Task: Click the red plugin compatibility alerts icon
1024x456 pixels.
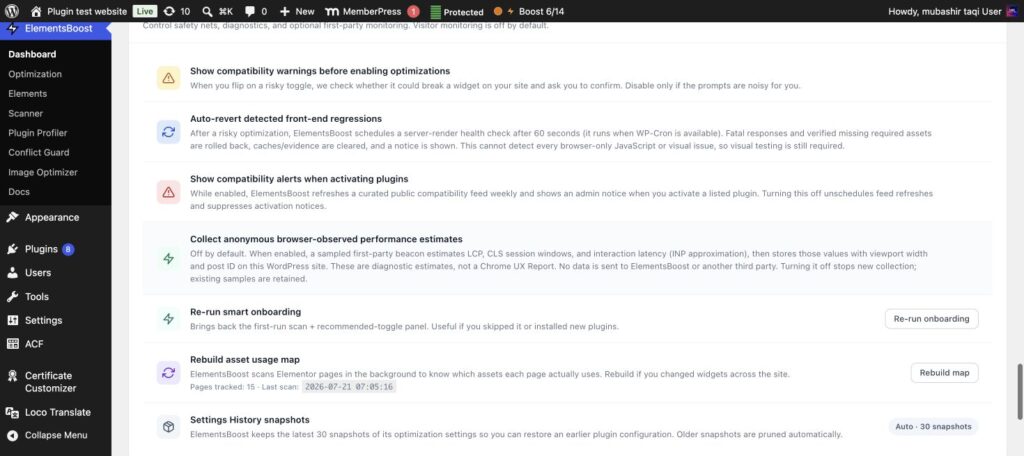Action: point(168,192)
